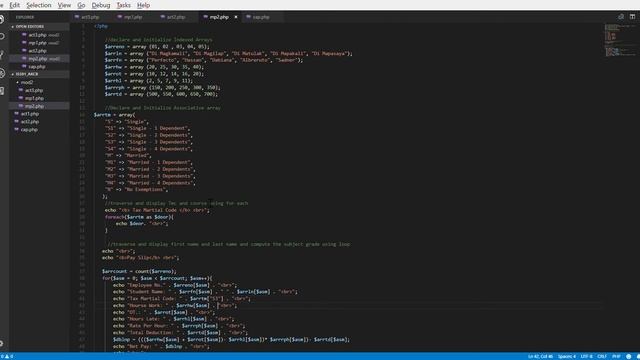The height and width of the screenshot is (360, 640).
Task: Switch to the cap.php editor tab
Action: pos(261,17)
